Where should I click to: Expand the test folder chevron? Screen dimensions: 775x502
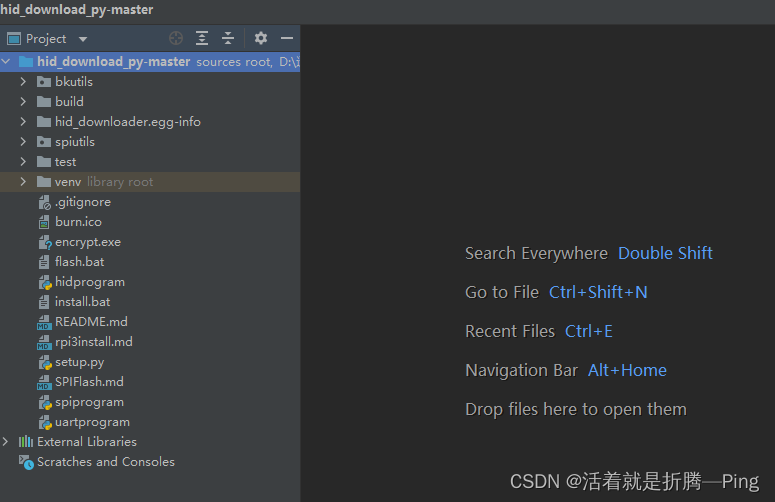point(23,162)
